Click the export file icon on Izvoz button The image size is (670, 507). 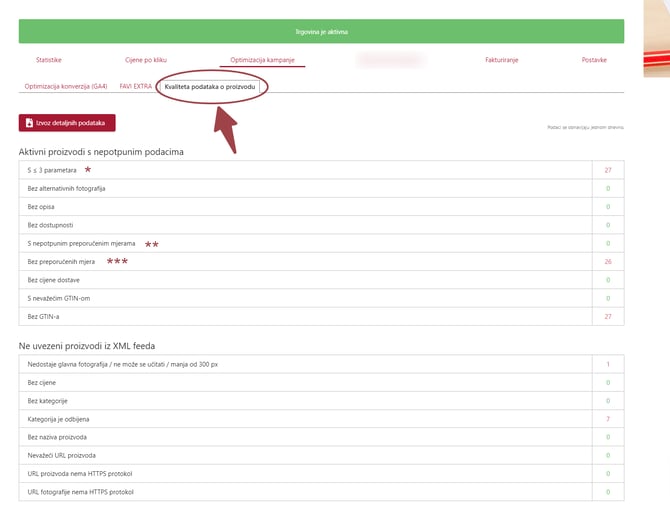click(29, 123)
